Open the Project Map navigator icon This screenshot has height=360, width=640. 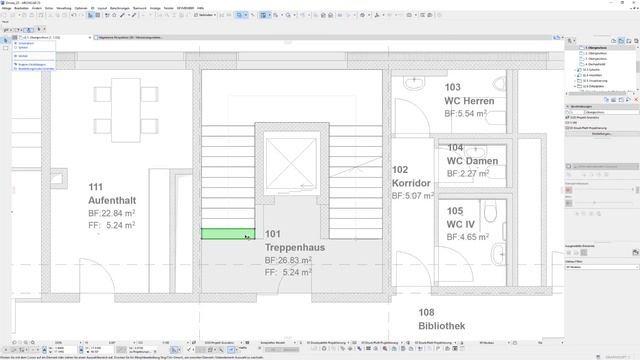[x=613, y=41]
